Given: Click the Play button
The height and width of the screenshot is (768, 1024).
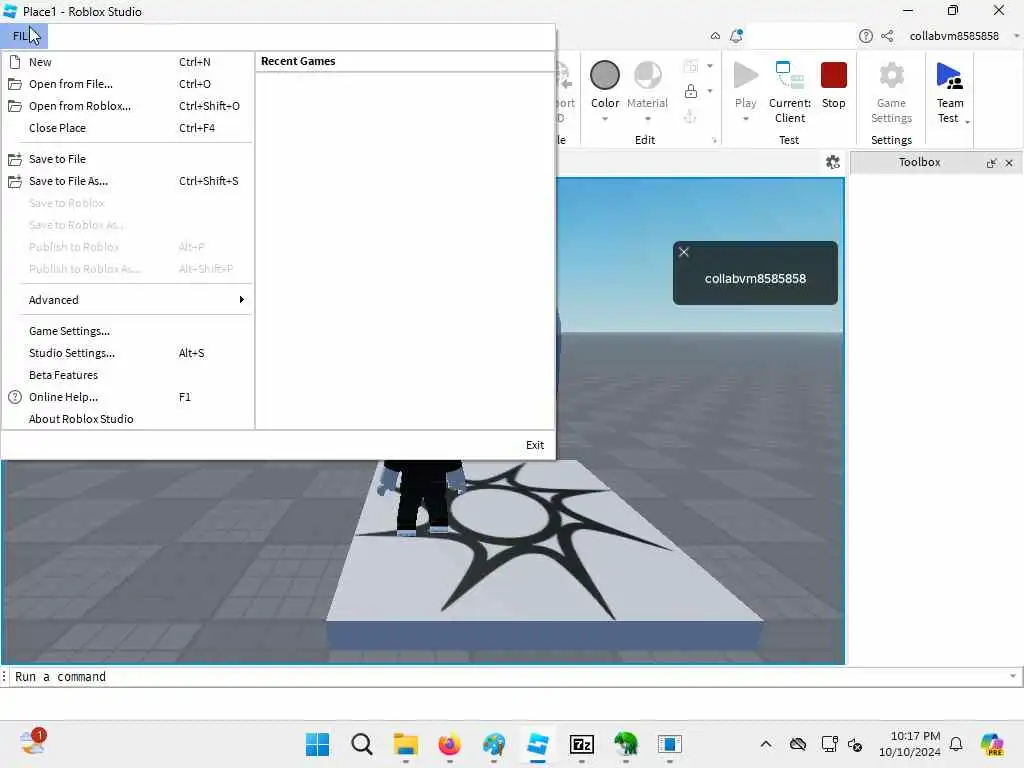Looking at the screenshot, I should click(745, 76).
